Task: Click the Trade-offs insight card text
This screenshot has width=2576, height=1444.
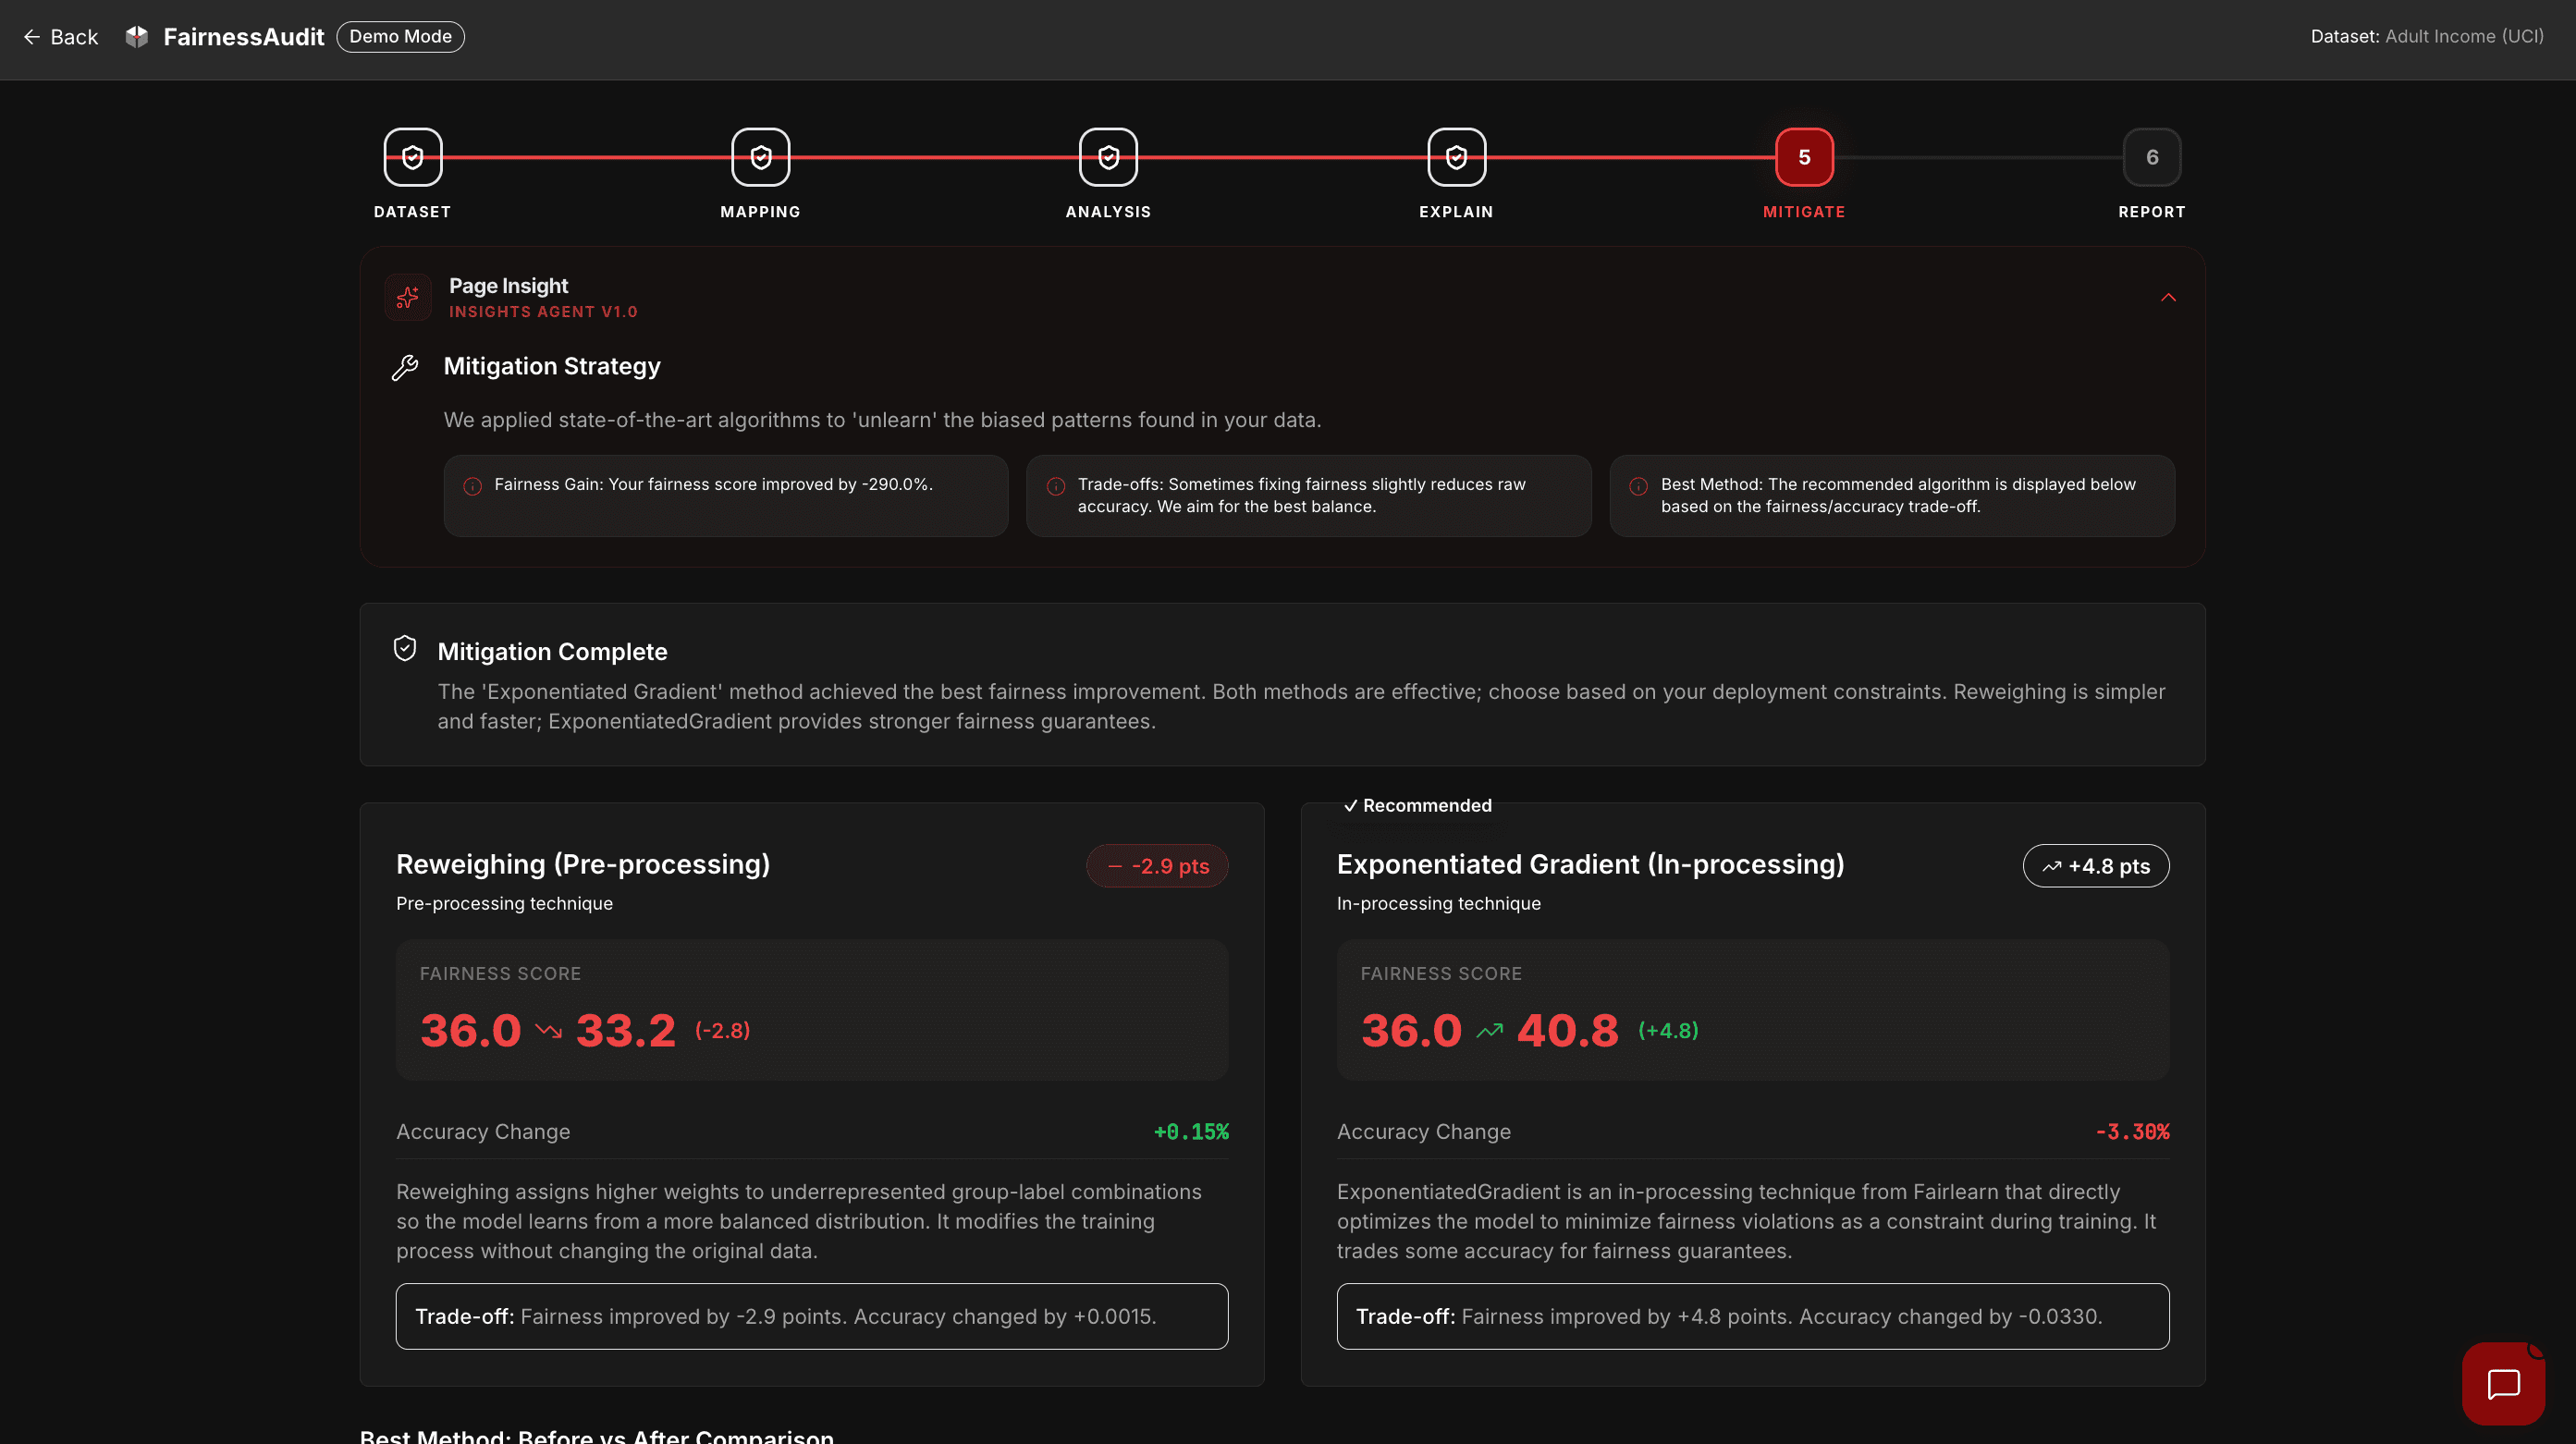Action: [x=1302, y=495]
